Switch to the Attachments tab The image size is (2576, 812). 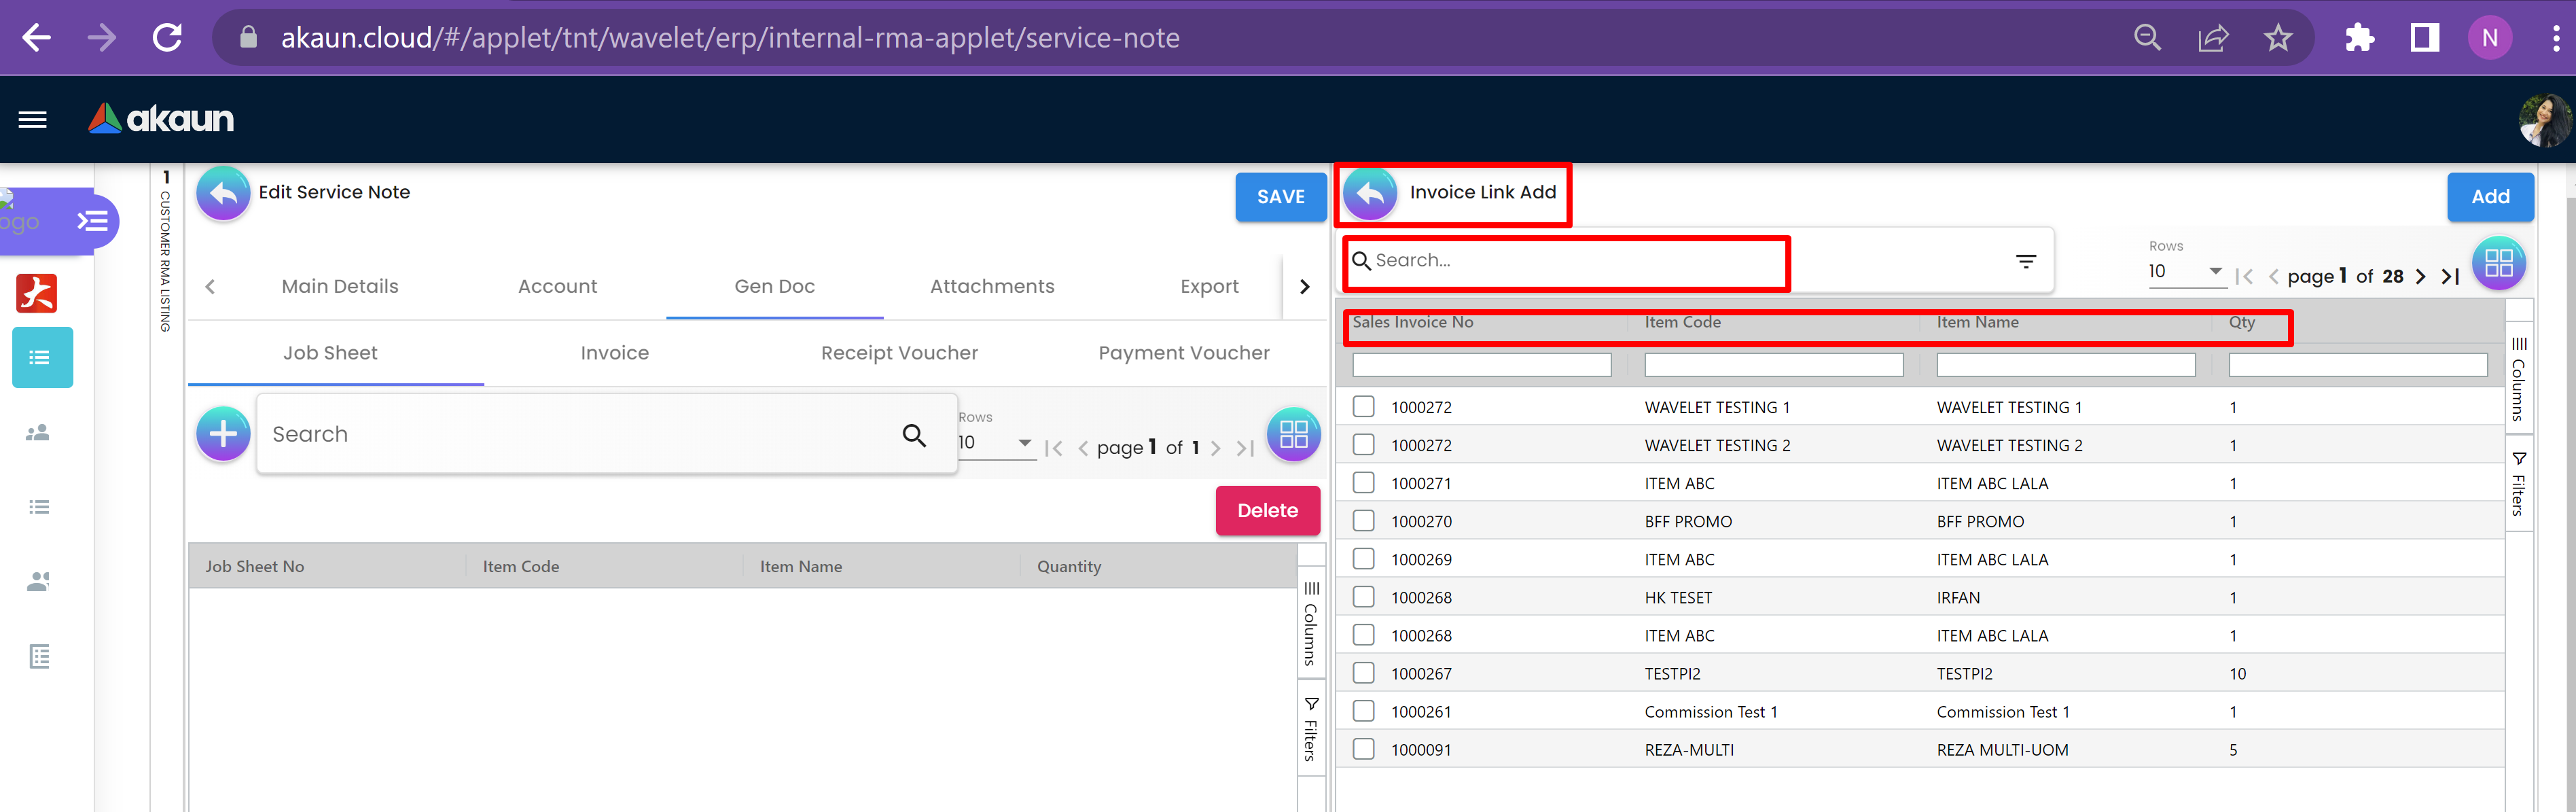[x=991, y=287]
